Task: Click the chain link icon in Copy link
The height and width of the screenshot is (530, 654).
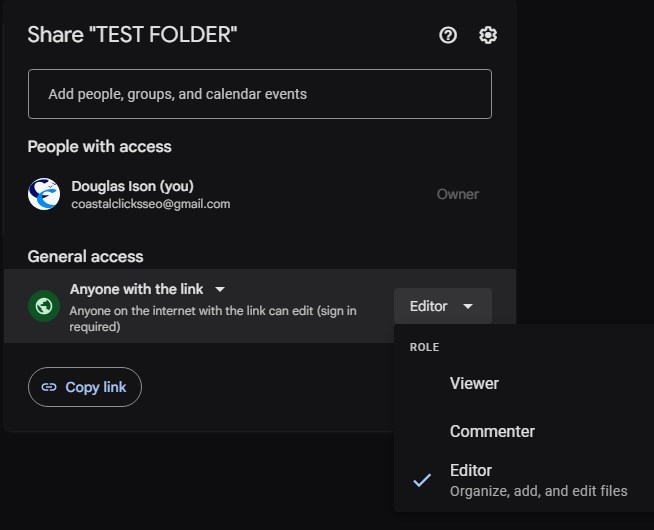Action: point(49,387)
